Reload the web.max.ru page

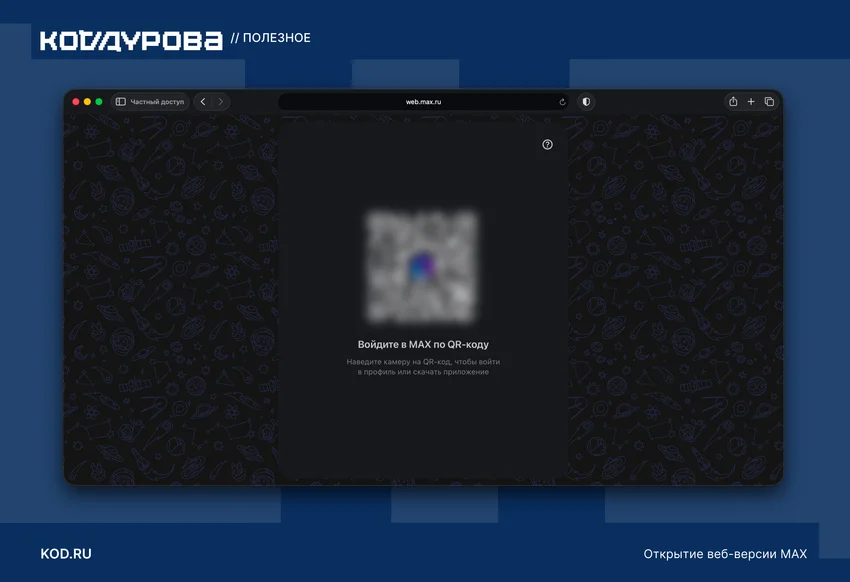pos(562,102)
